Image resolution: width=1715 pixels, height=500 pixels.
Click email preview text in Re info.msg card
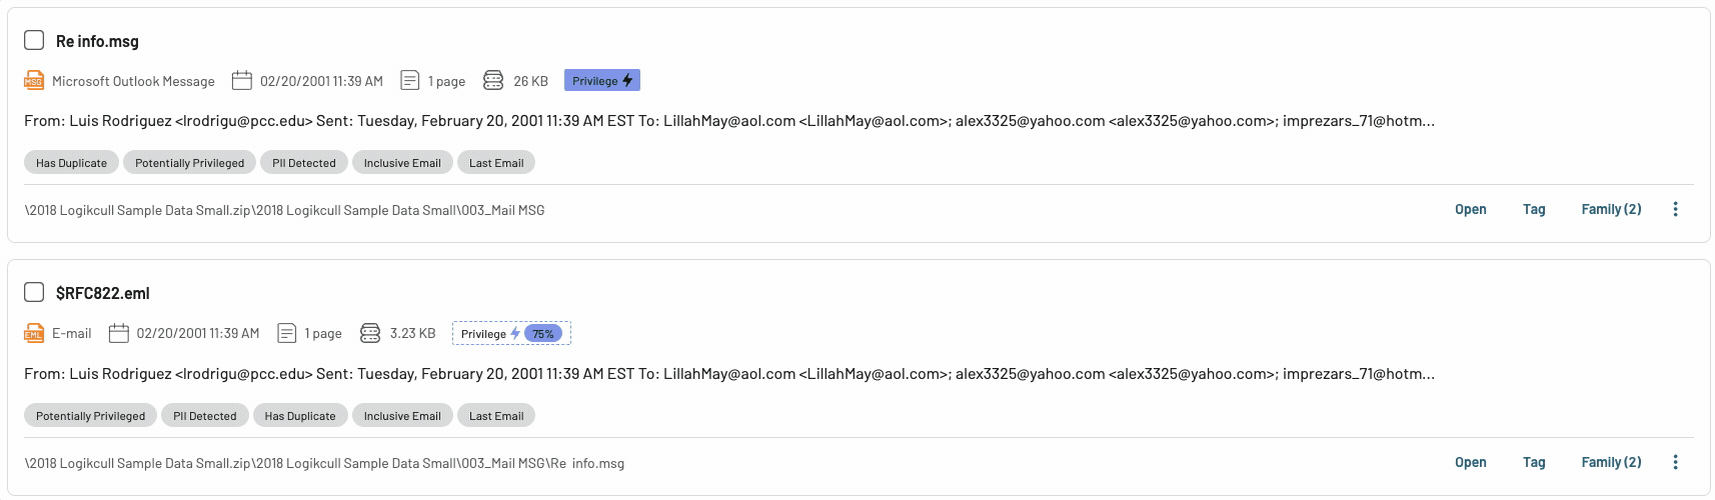pyautogui.click(x=729, y=121)
